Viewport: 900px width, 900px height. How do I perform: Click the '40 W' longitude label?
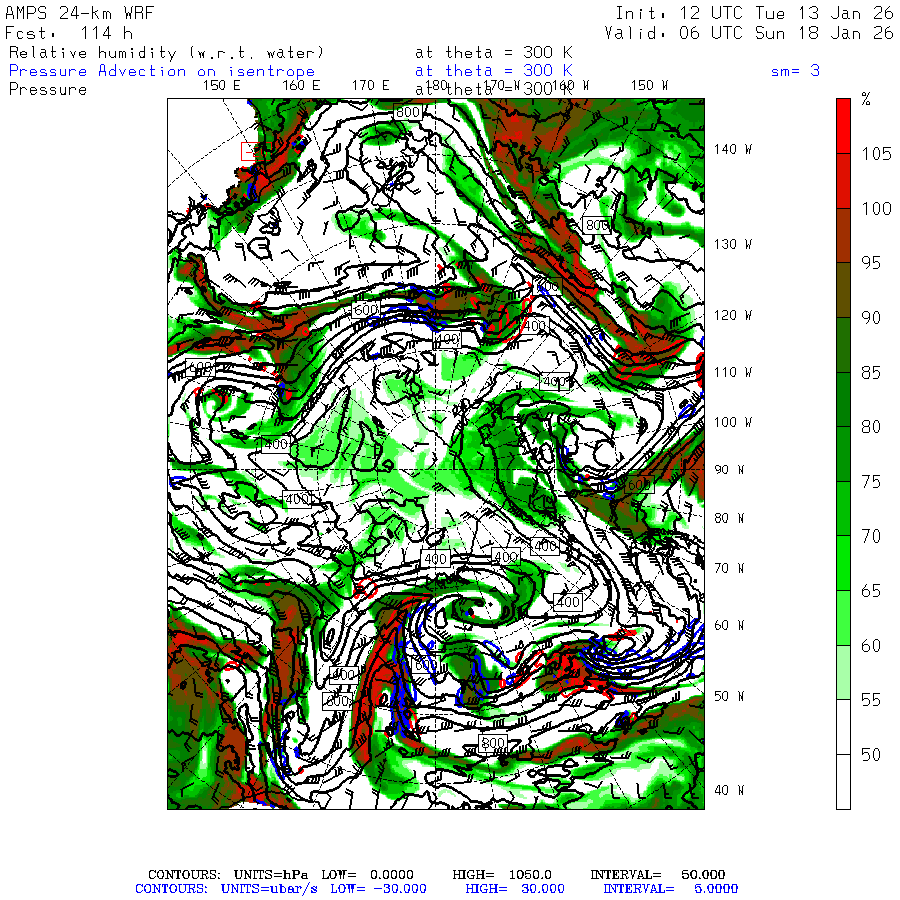pos(729,791)
